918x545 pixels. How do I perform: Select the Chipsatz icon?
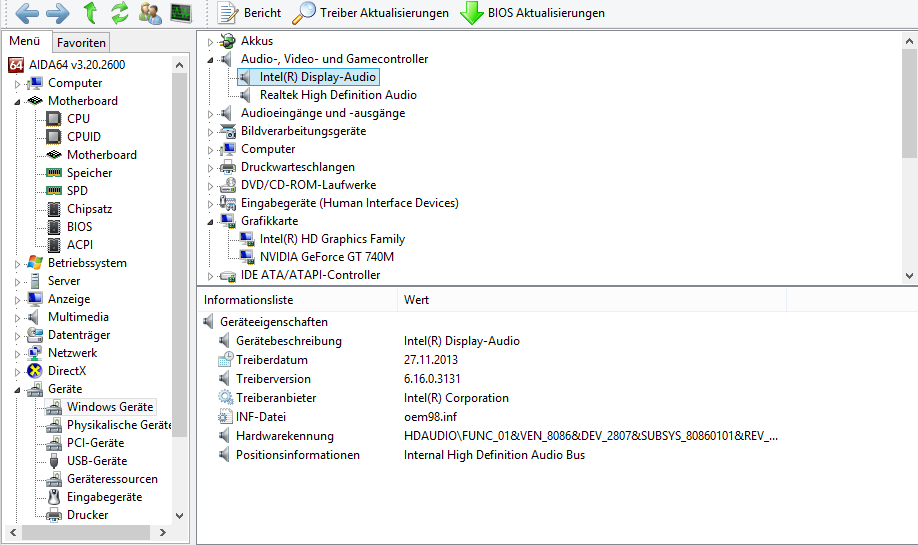pos(54,209)
